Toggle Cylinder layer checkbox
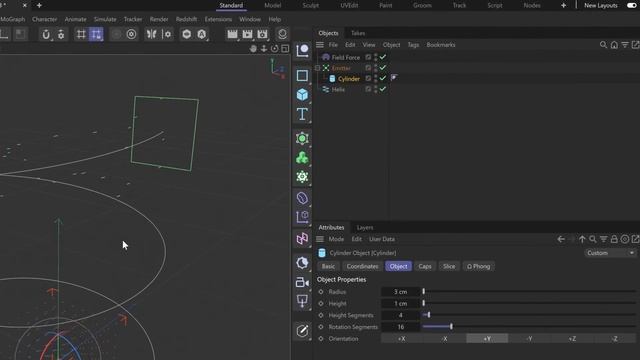 coord(368,78)
